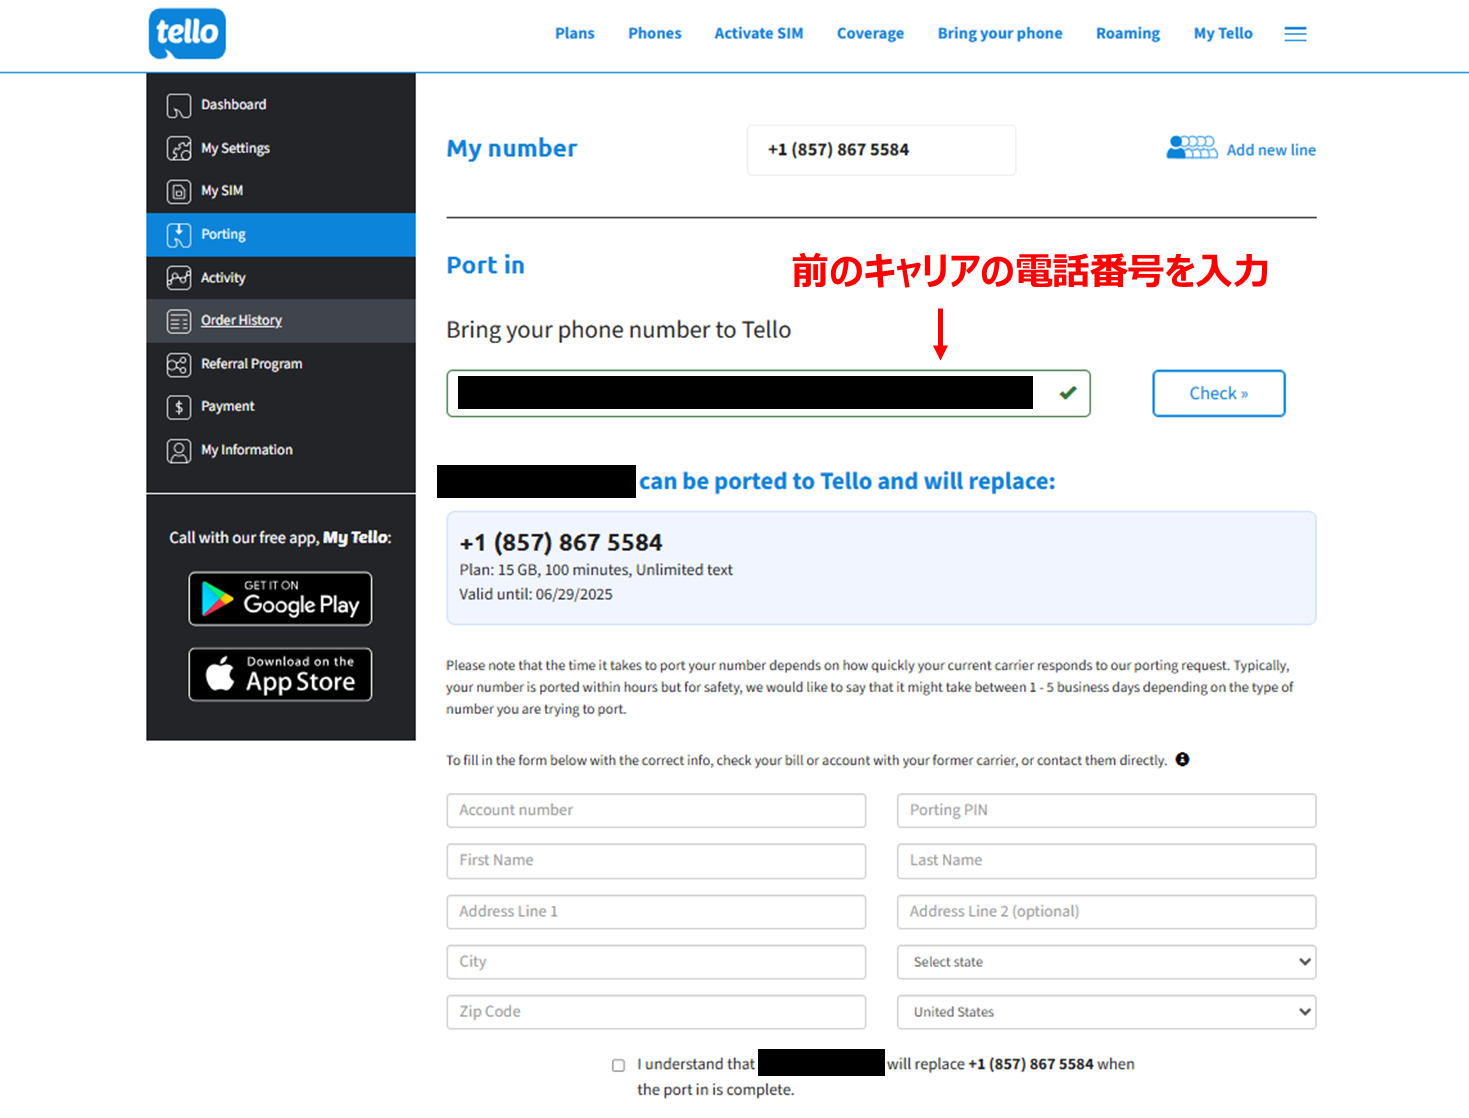Open Roaming in the top navigation
This screenshot has width=1469, height=1118.
click(1128, 33)
